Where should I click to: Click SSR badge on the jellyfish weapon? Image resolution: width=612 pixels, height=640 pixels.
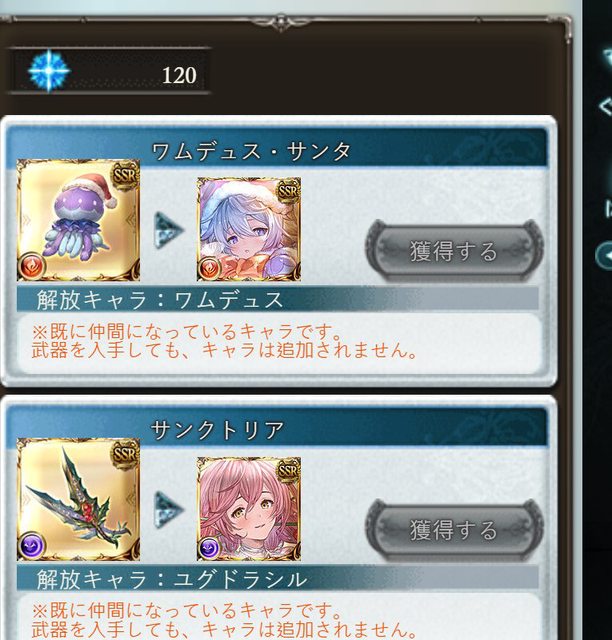(125, 176)
